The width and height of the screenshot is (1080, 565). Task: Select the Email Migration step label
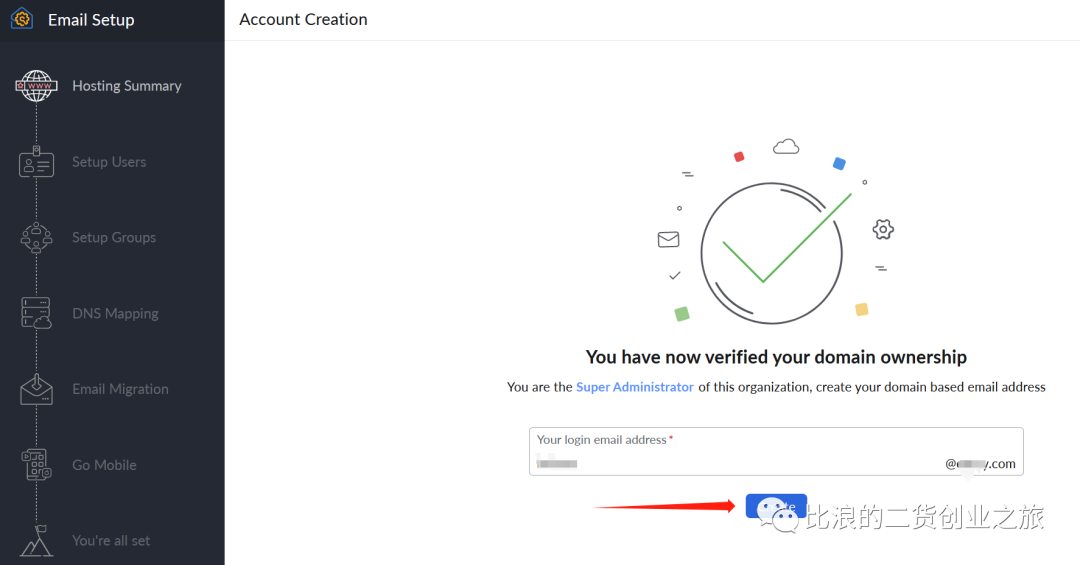point(120,389)
